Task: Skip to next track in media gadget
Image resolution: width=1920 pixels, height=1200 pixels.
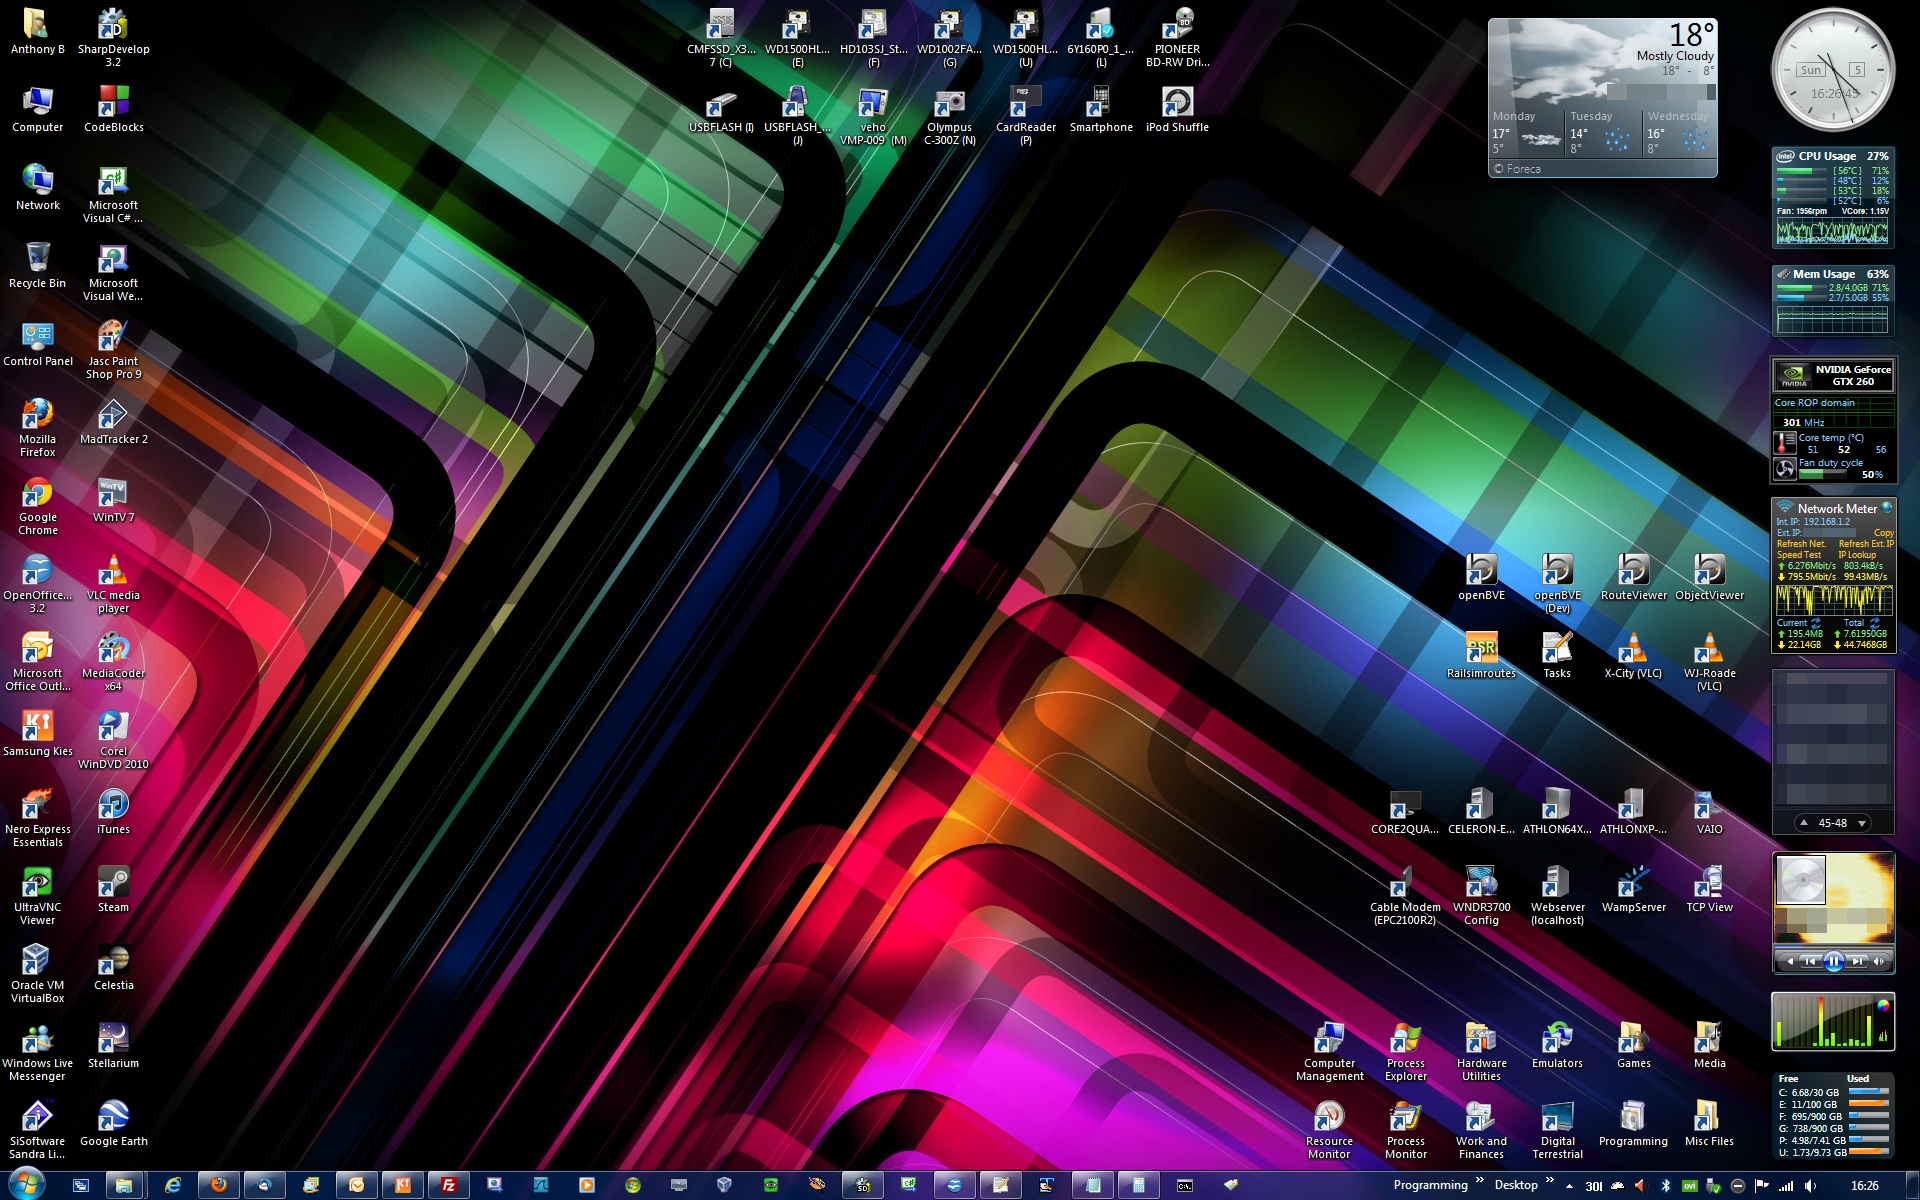Action: pyautogui.click(x=1857, y=962)
